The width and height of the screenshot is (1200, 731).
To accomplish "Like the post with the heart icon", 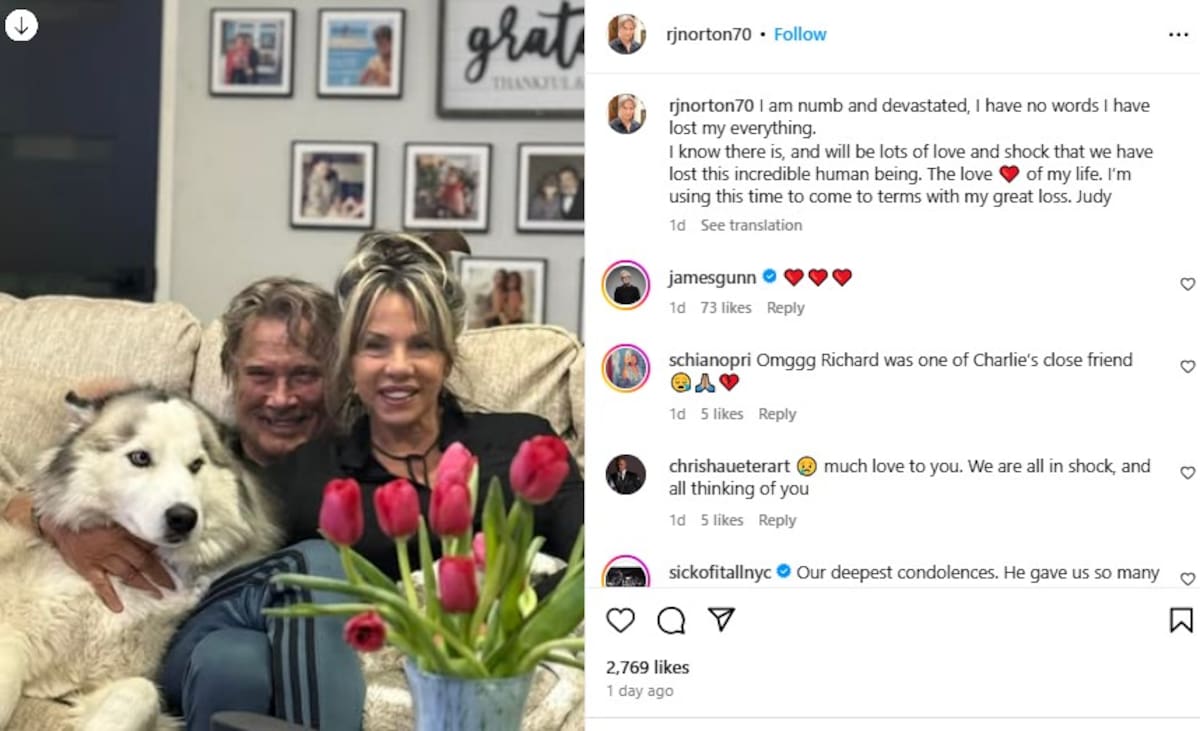I will tap(620, 620).
